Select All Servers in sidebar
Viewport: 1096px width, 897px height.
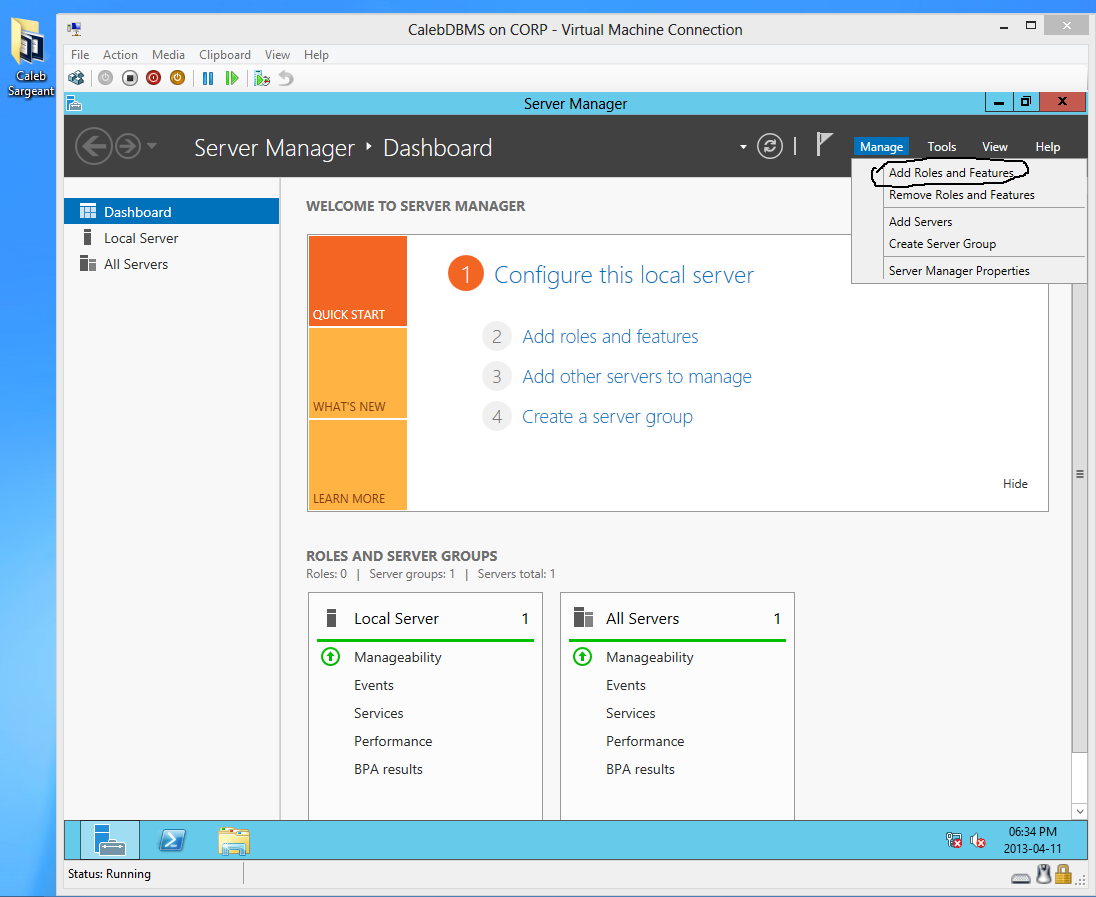pyautogui.click(x=171, y=264)
